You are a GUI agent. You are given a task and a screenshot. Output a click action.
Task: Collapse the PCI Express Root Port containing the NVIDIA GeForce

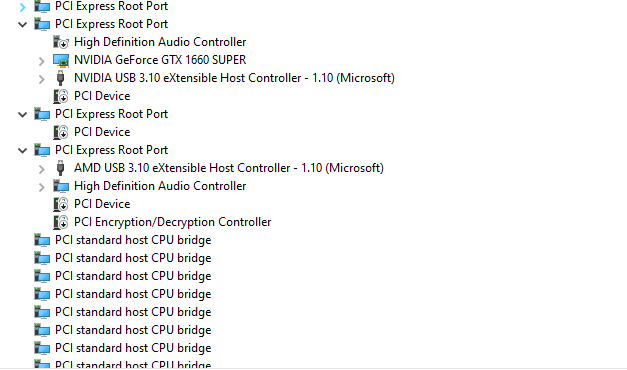click(x=23, y=25)
